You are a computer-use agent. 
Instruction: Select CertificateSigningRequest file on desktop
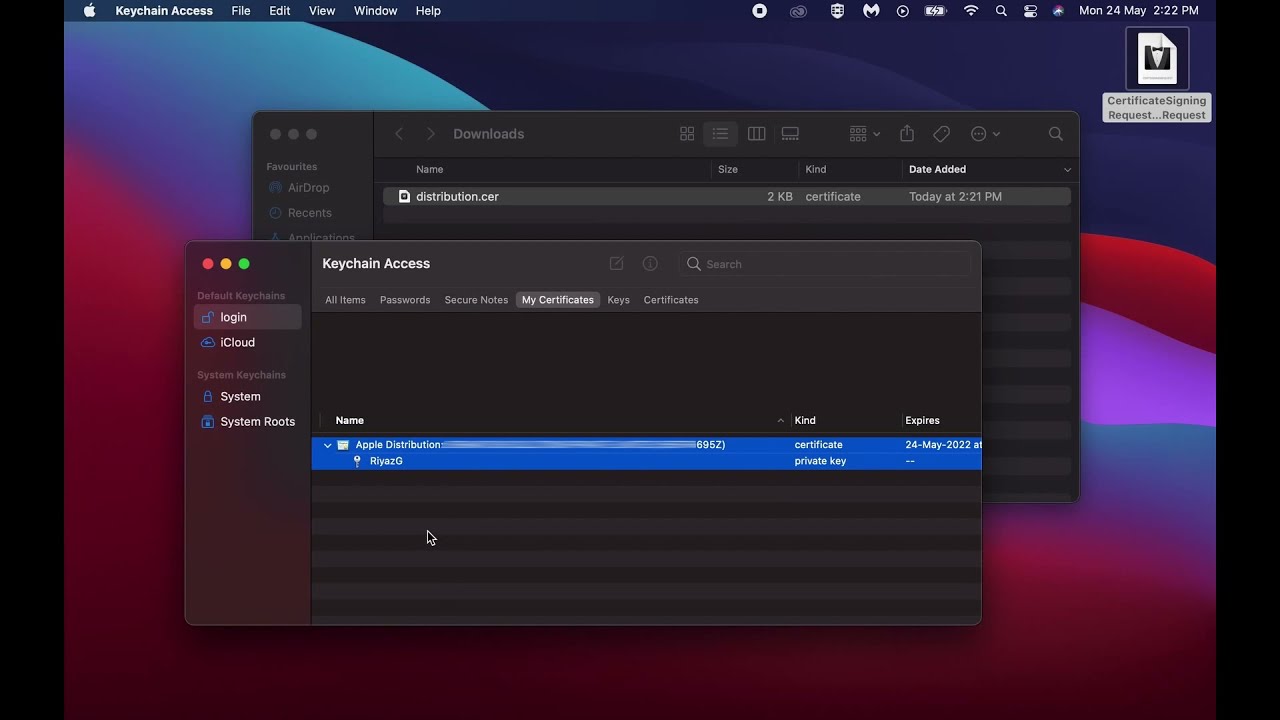tap(1157, 75)
